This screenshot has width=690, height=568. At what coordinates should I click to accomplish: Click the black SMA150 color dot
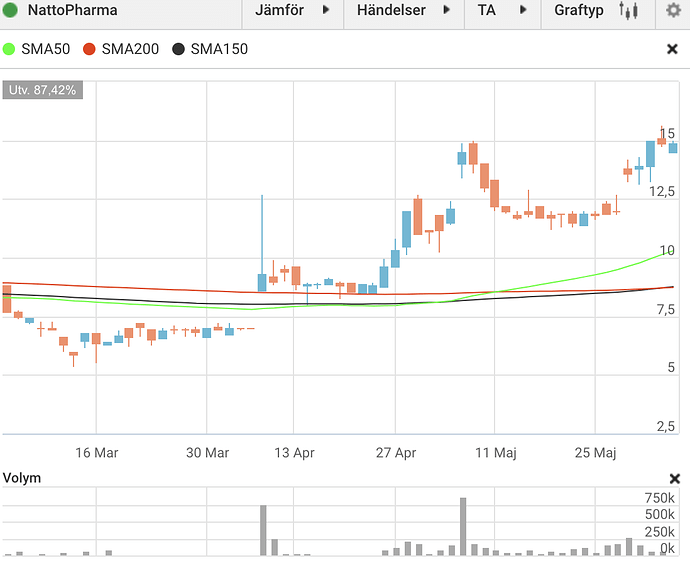[178, 49]
